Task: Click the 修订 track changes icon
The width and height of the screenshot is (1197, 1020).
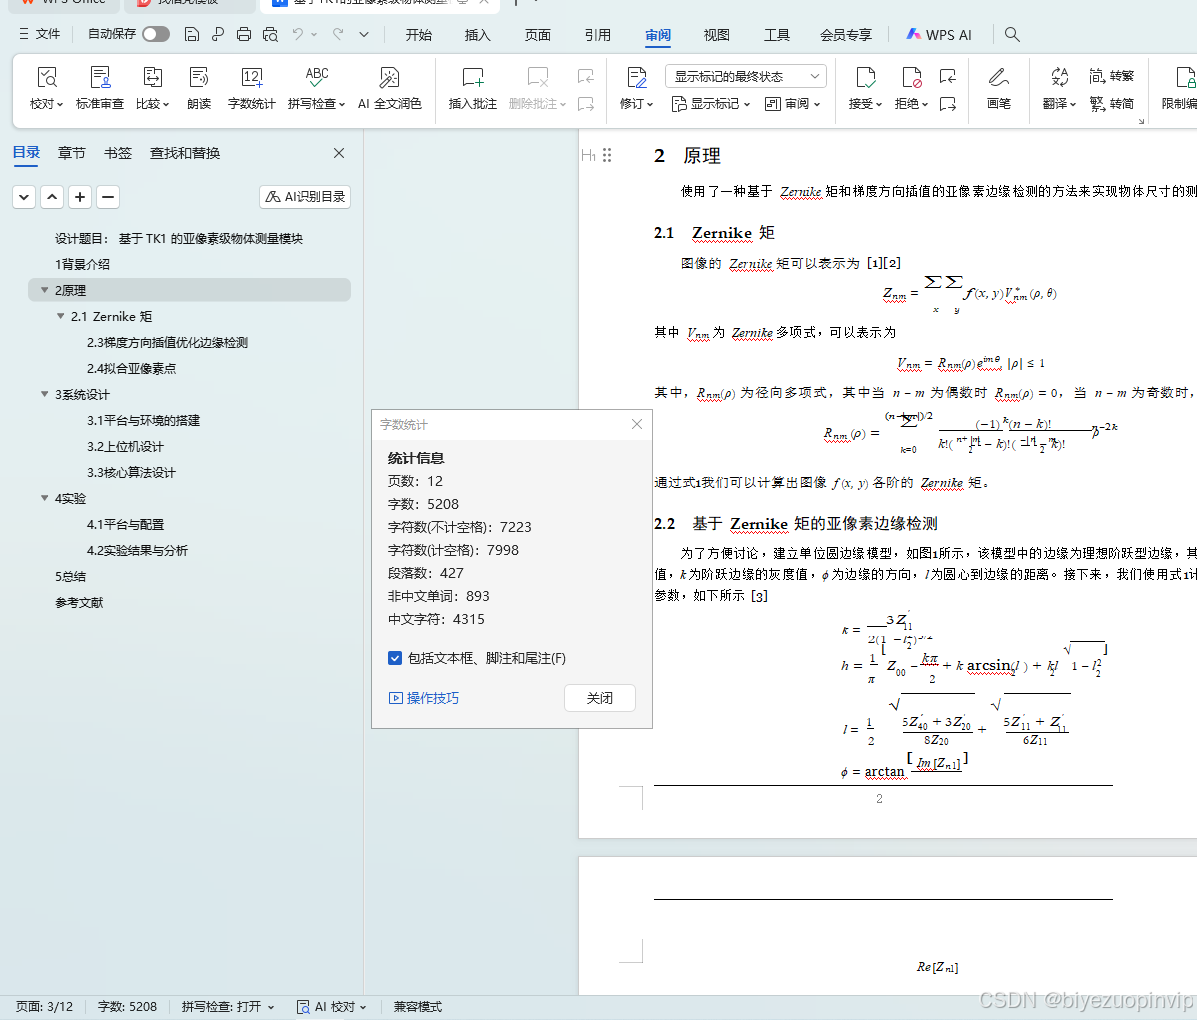Action: point(636,78)
